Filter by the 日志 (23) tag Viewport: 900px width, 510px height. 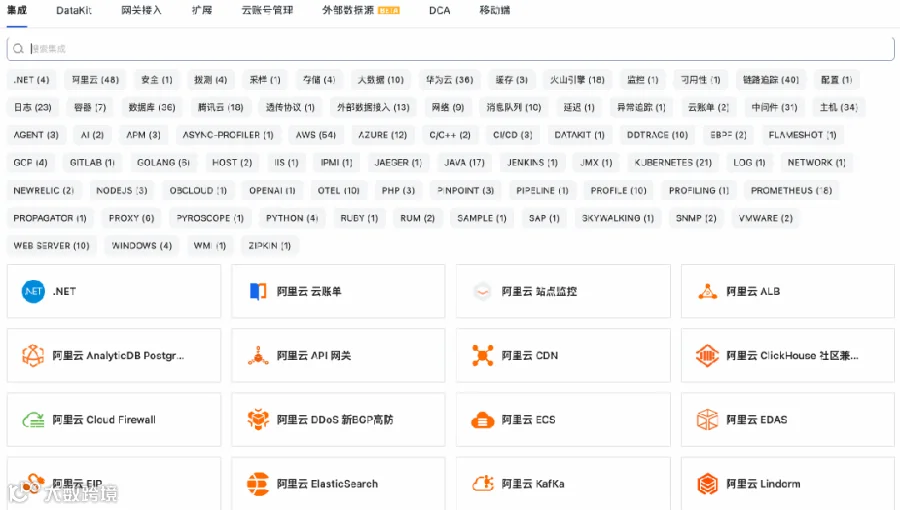tap(33, 107)
